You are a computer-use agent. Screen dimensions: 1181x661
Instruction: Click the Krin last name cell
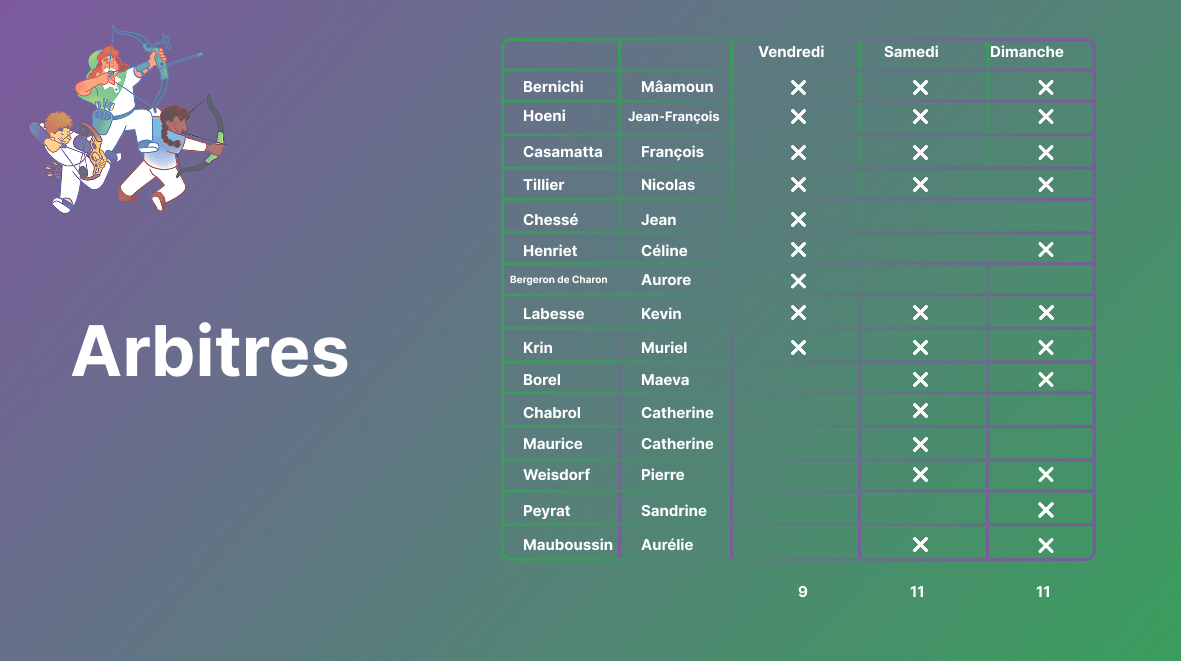pos(538,348)
